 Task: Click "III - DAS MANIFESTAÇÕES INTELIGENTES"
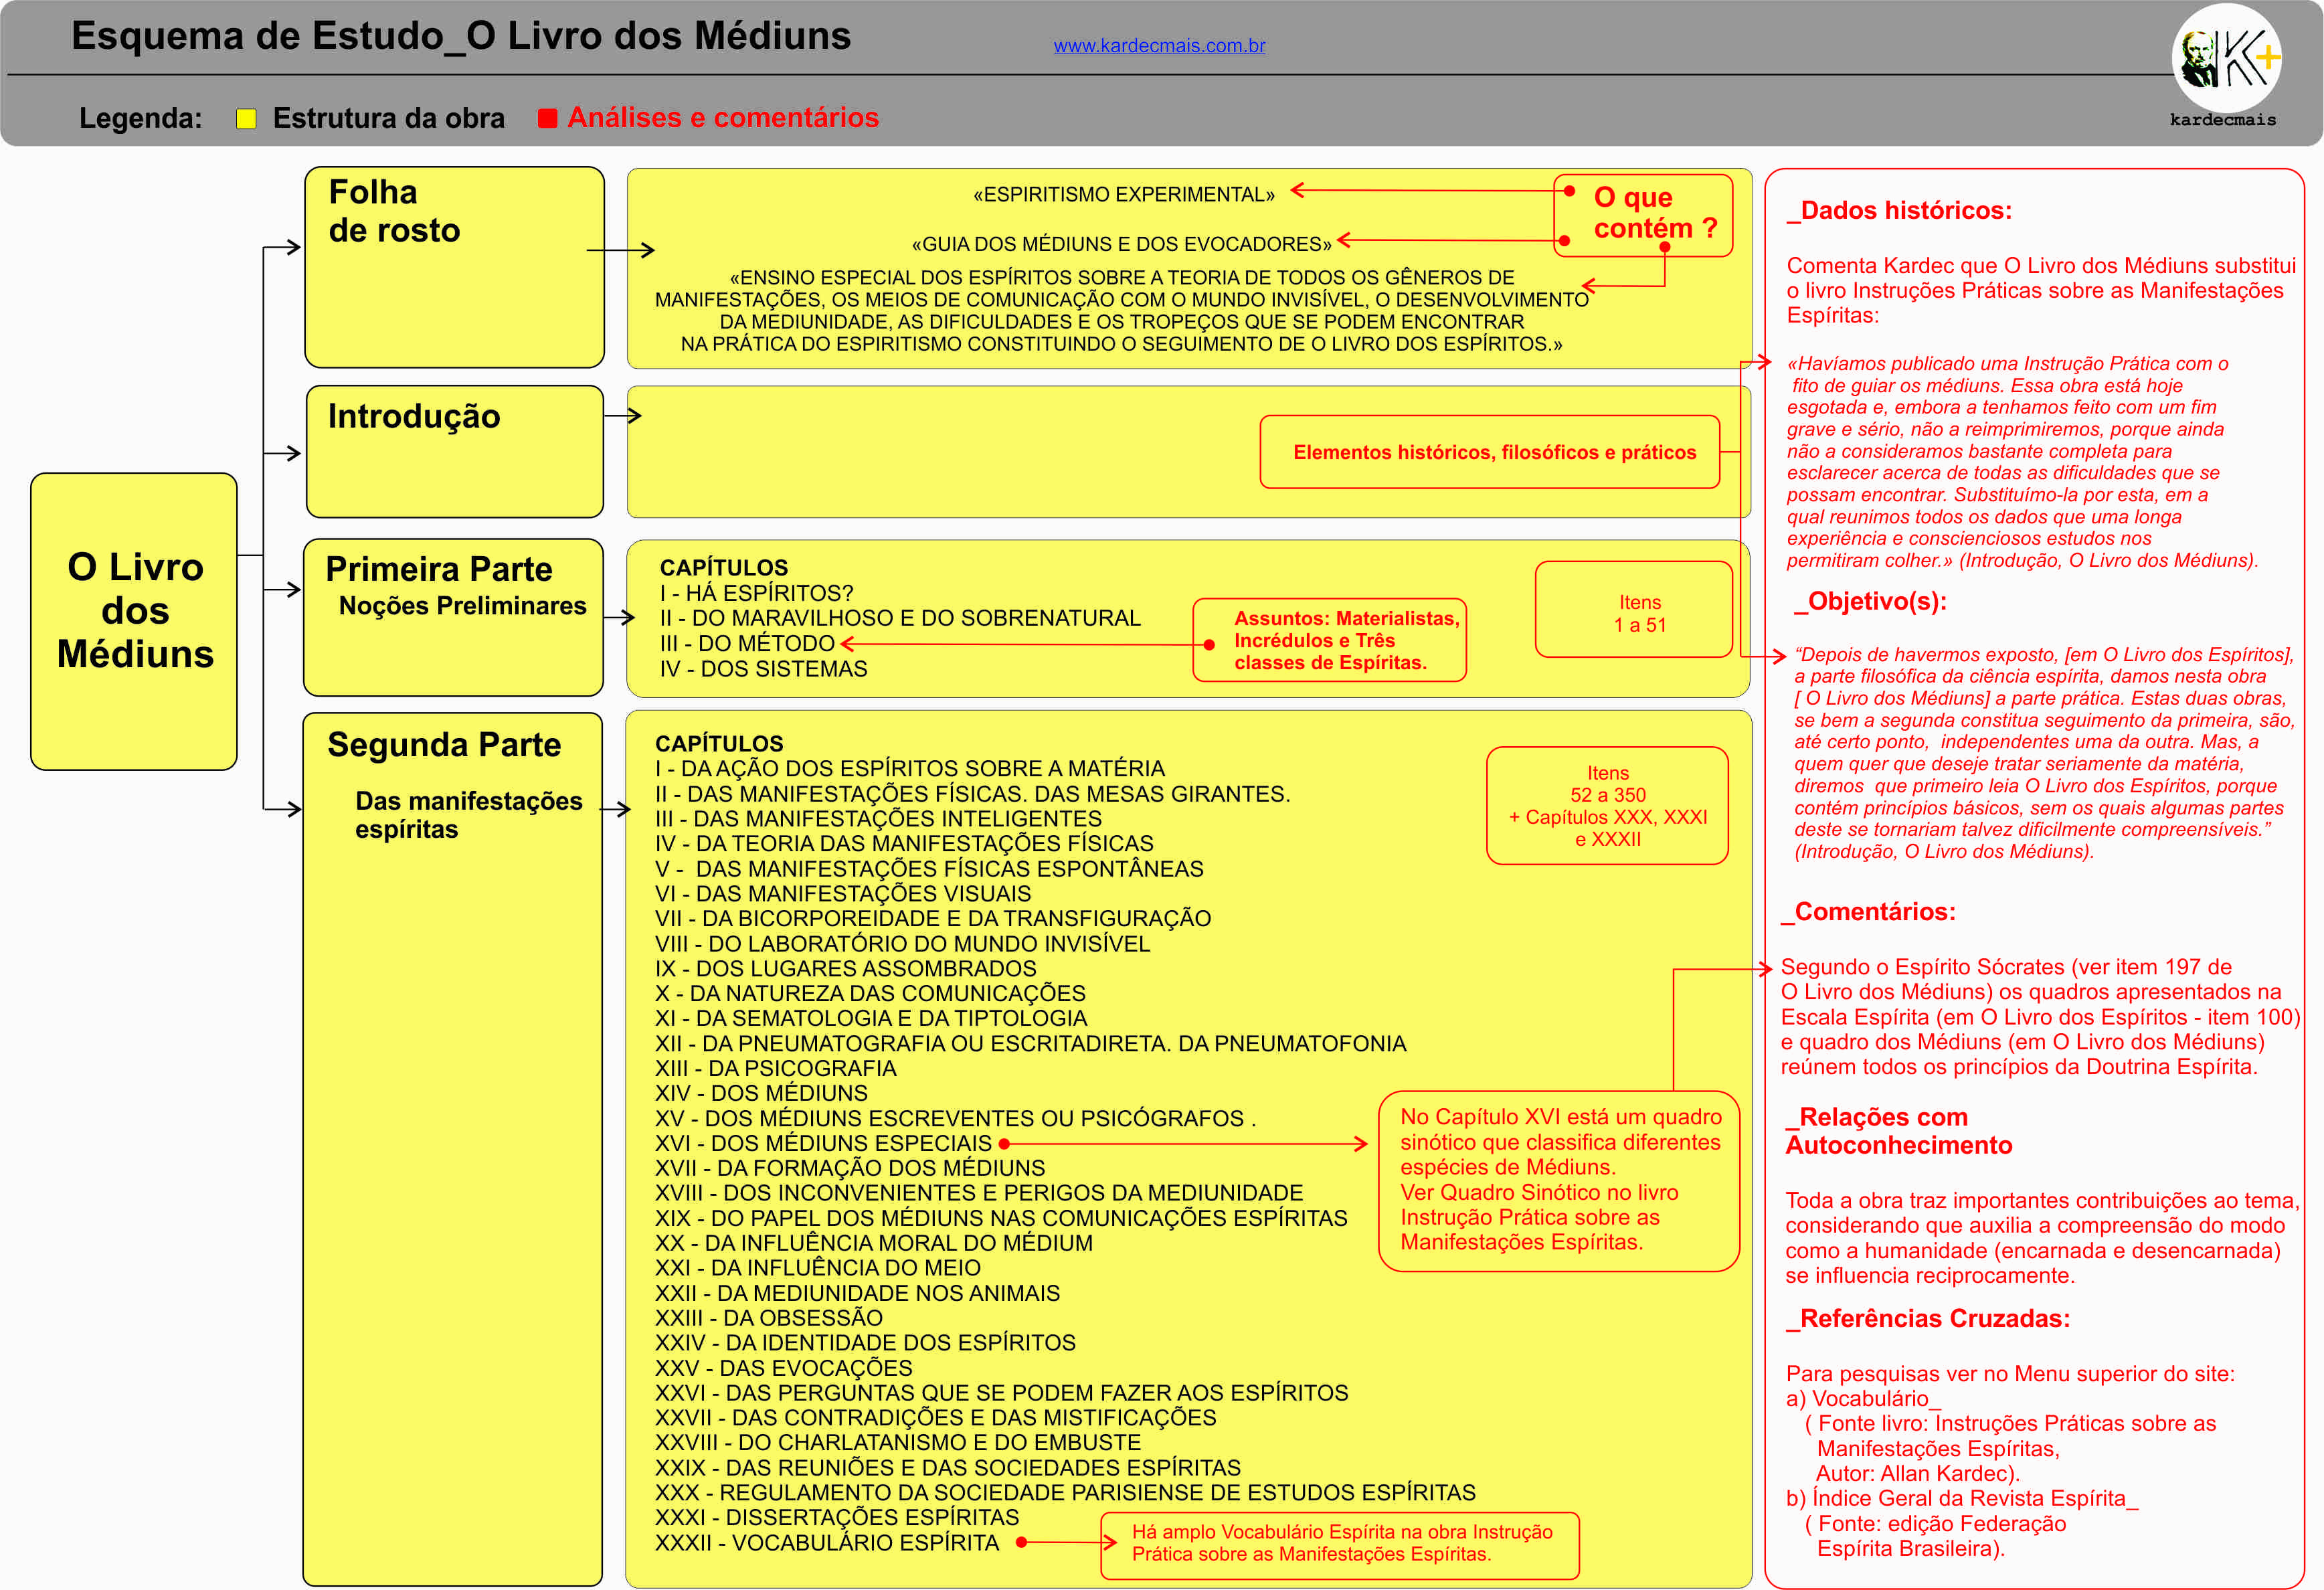point(878,818)
